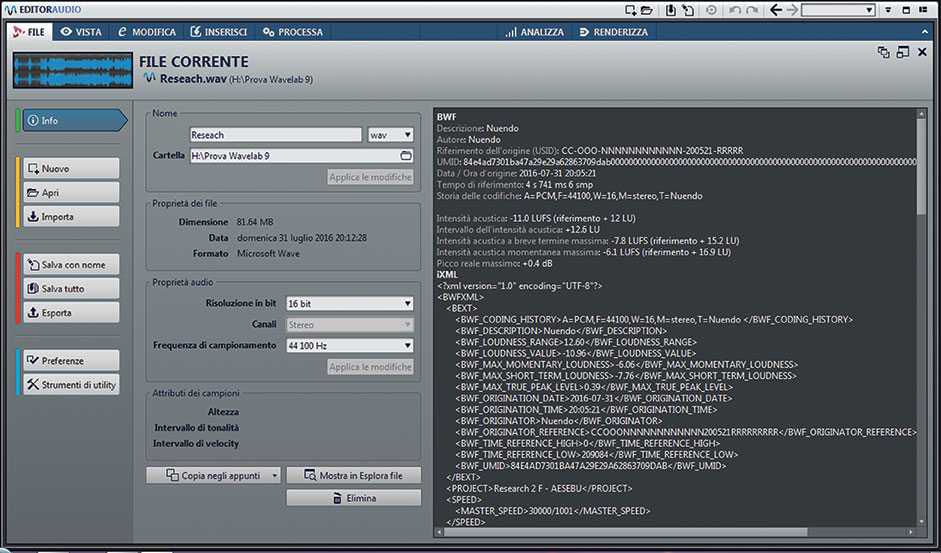Open the Copia negli appunti dropdown
Image resolution: width=941 pixels, height=553 pixels.
[275, 475]
